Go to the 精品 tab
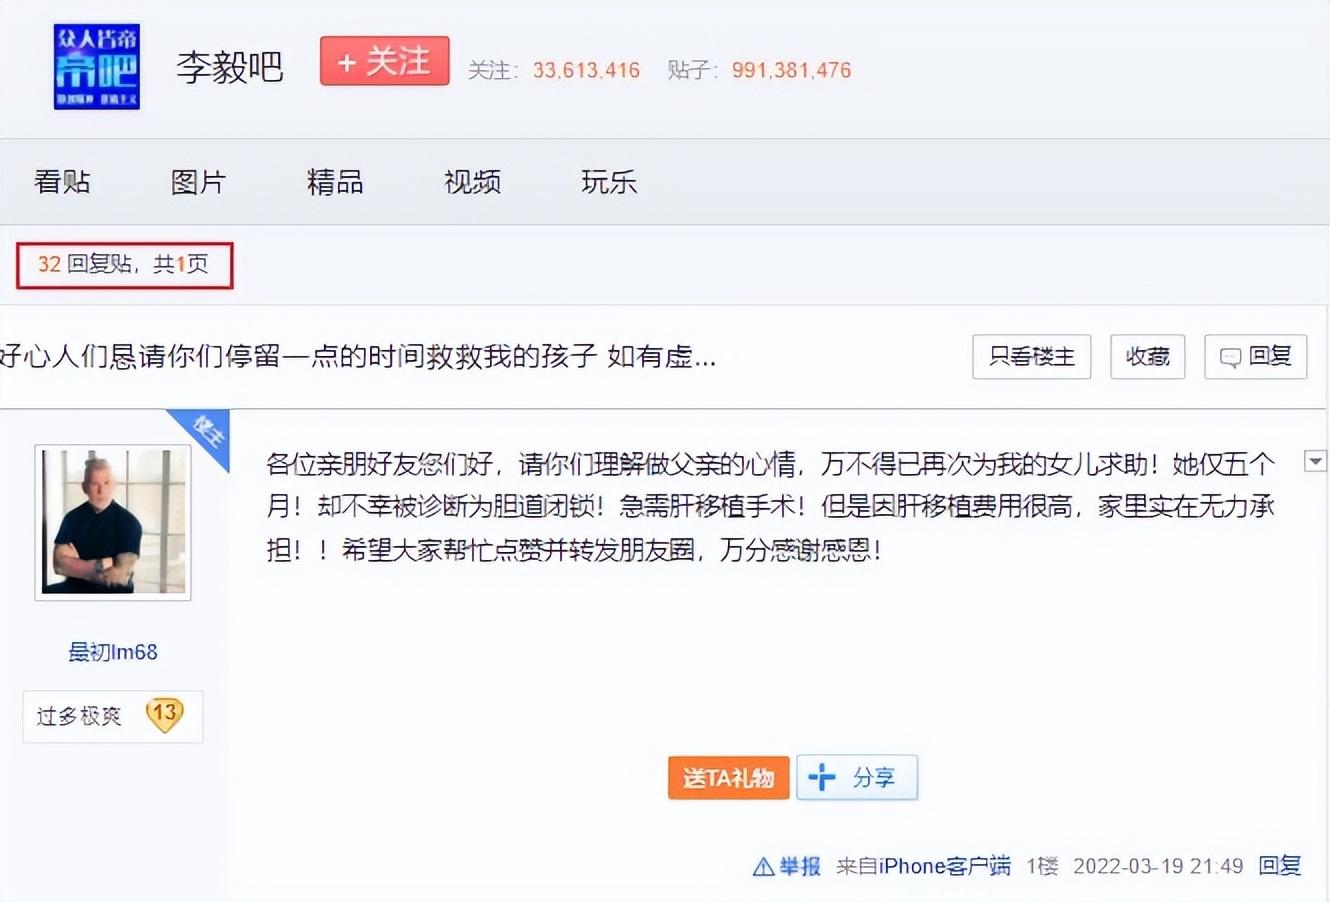The image size is (1330, 902). (335, 182)
